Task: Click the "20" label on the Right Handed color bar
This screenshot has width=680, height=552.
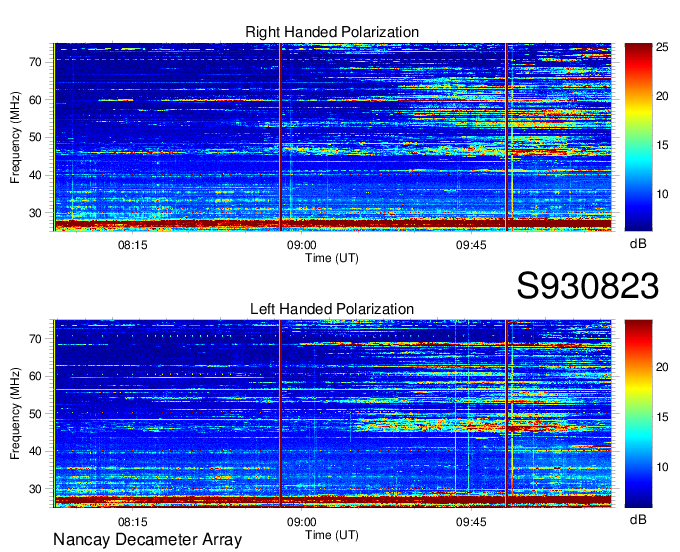Action: [662, 96]
